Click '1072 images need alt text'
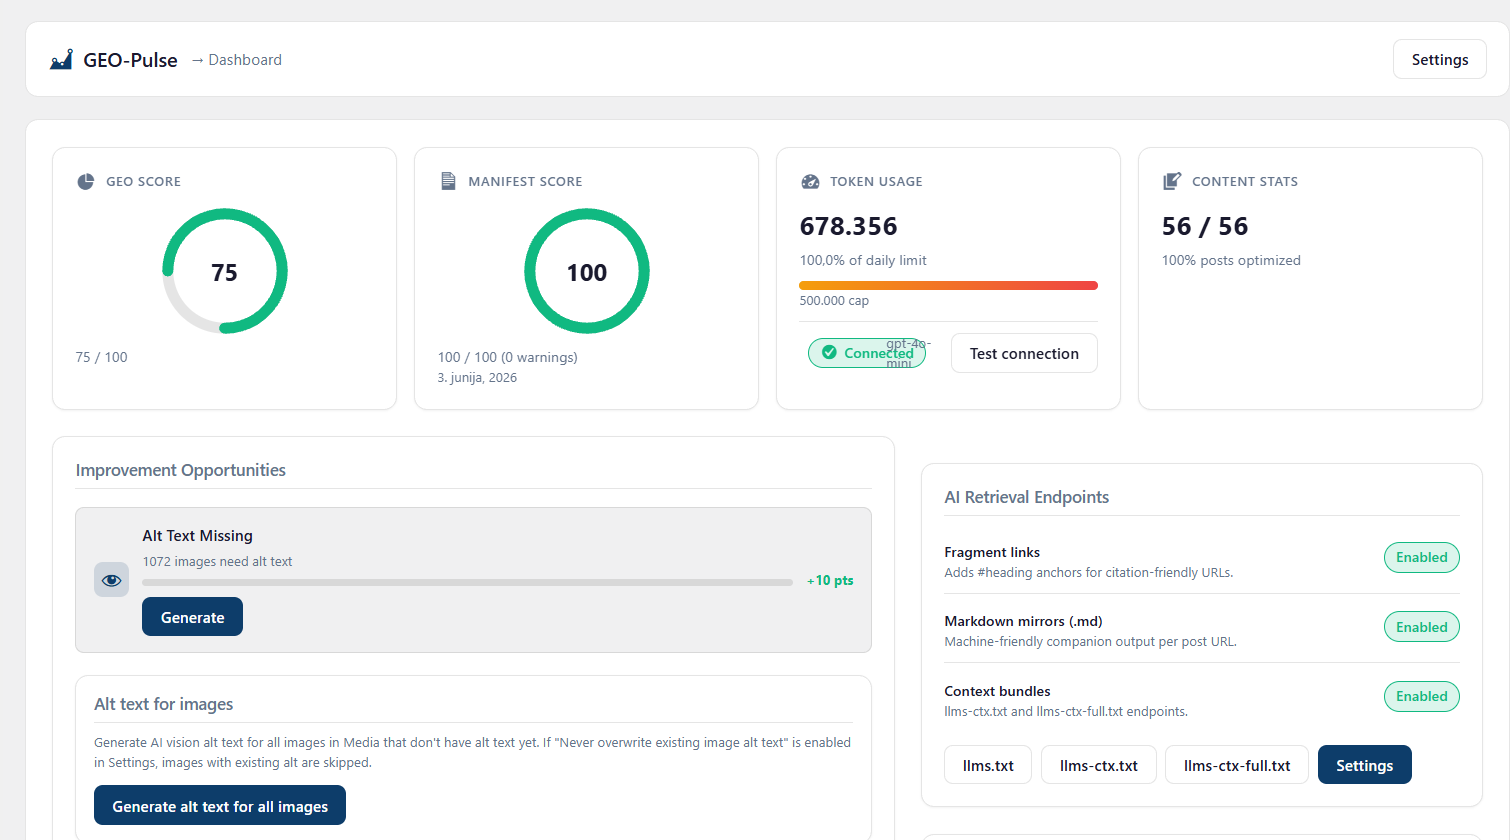1510x840 pixels. point(217,561)
